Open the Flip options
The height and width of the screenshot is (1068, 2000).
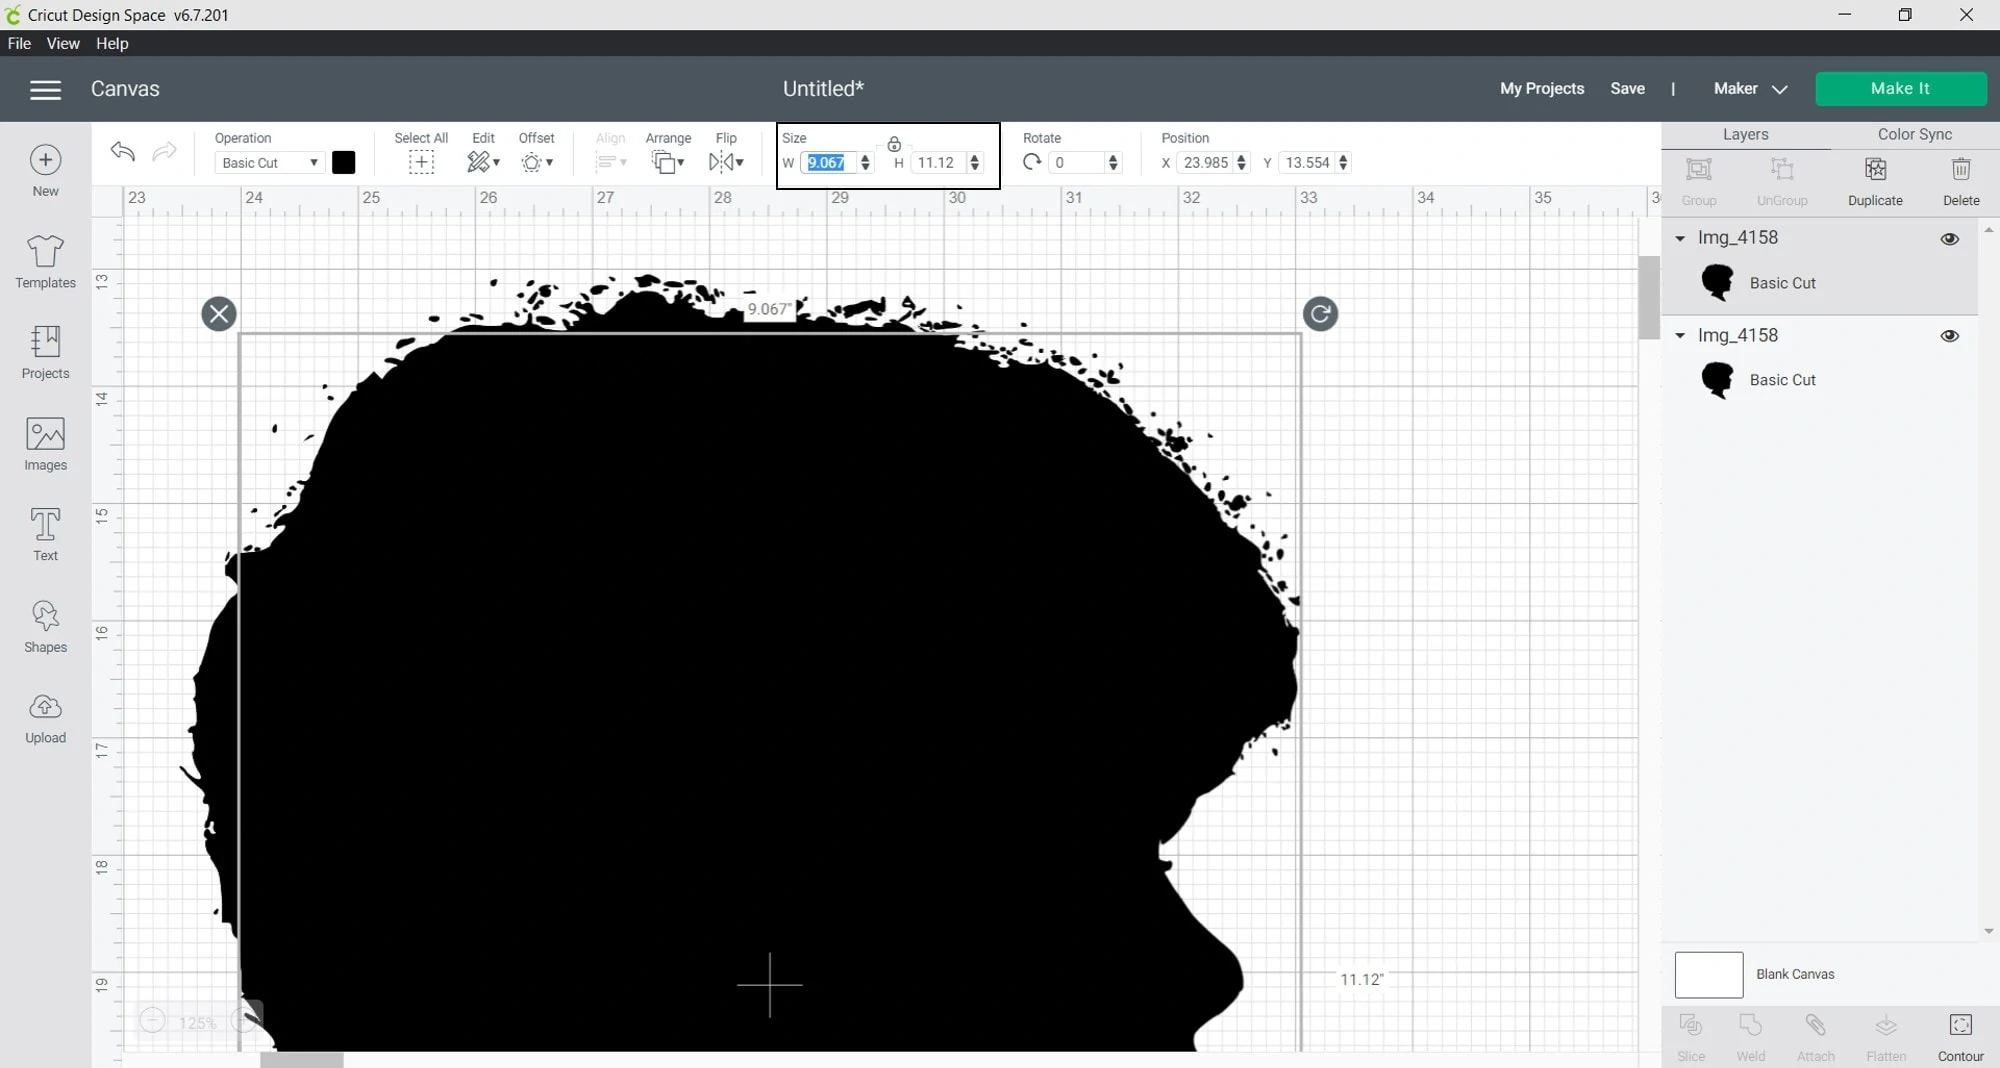[x=726, y=163]
